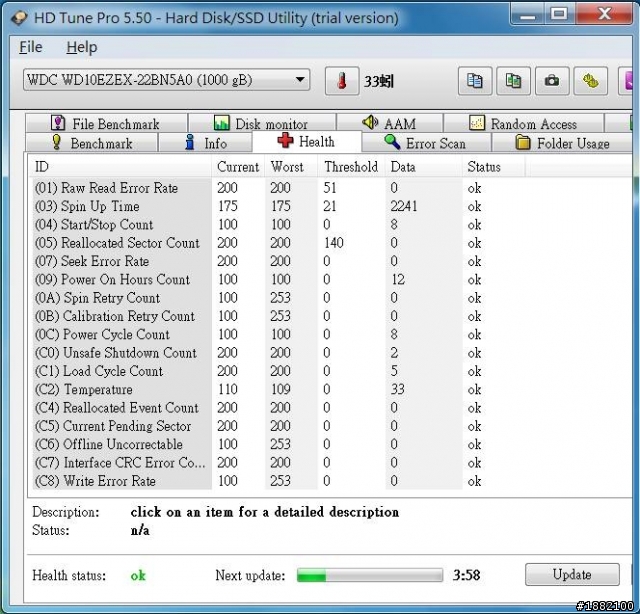
Task: Sort by Threshold column header
Action: click(x=351, y=167)
